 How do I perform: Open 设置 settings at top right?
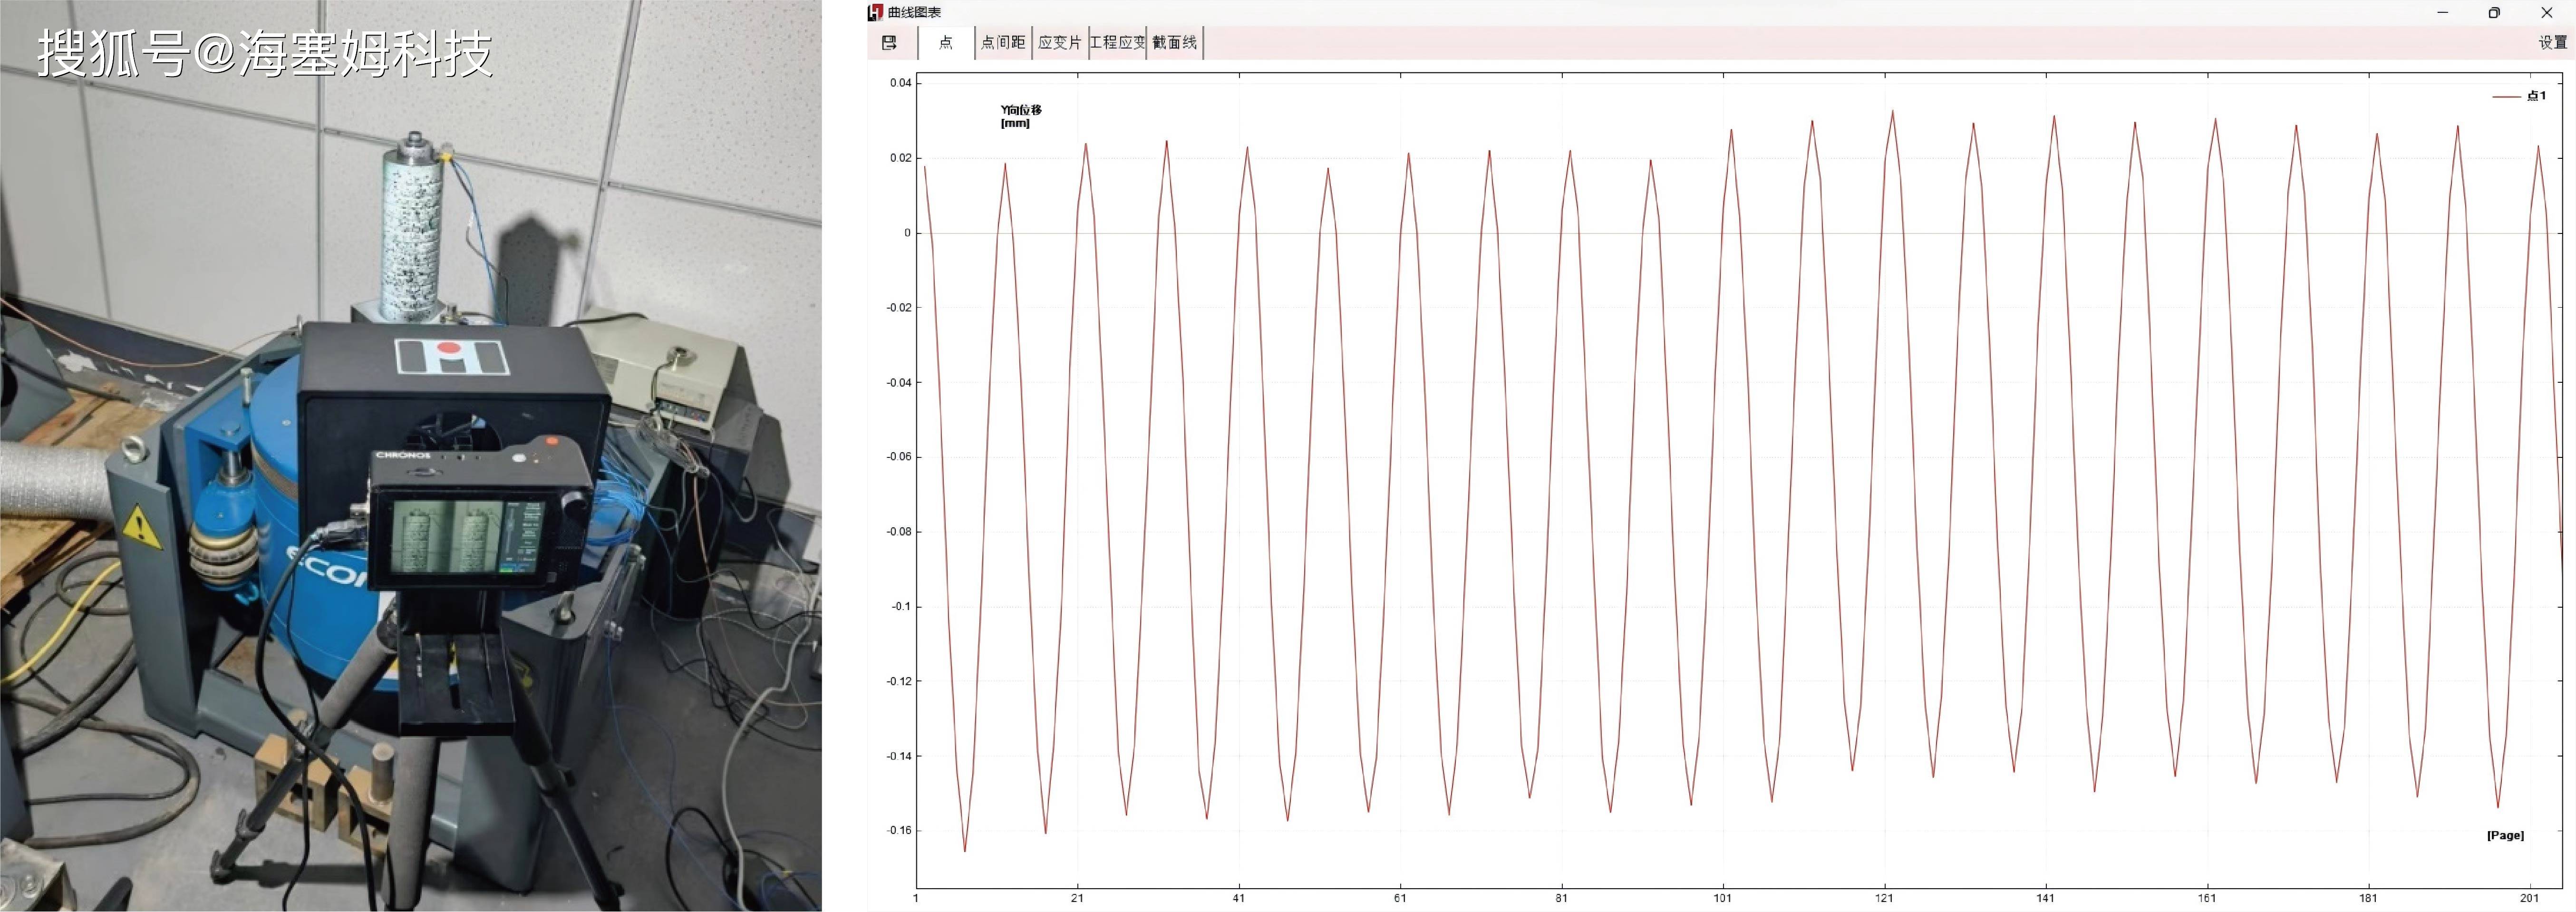tap(2552, 42)
